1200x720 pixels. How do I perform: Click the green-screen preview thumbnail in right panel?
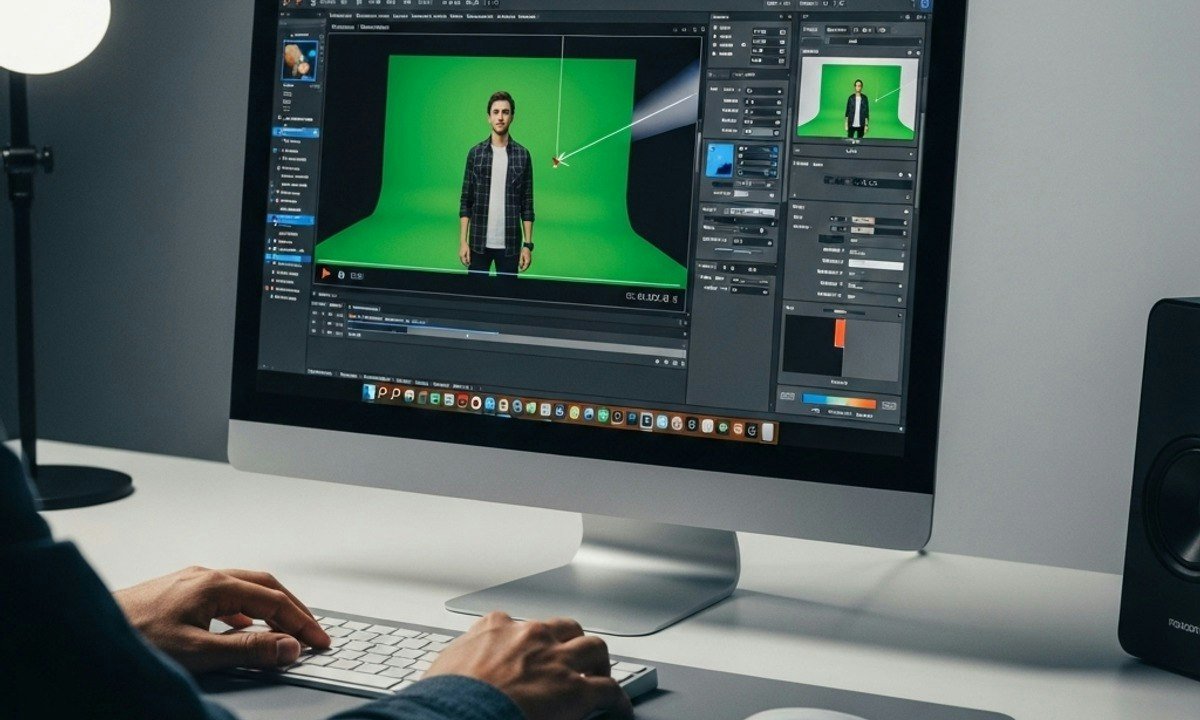coord(857,98)
